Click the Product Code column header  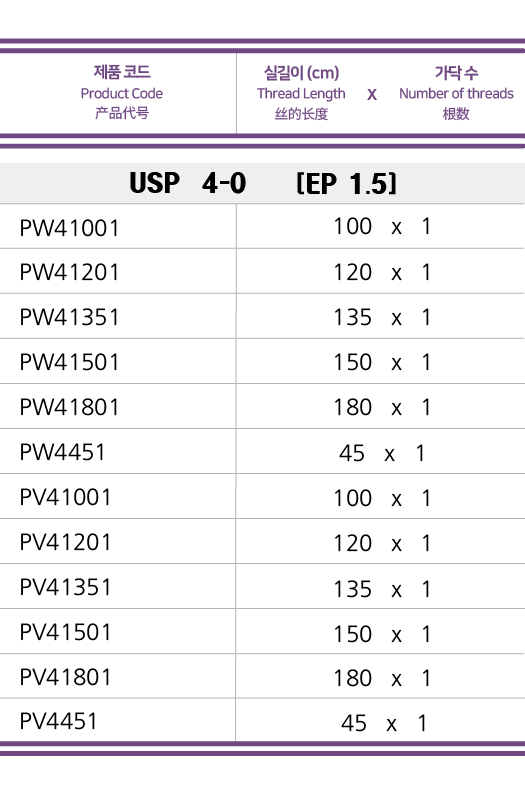[x=121, y=93]
